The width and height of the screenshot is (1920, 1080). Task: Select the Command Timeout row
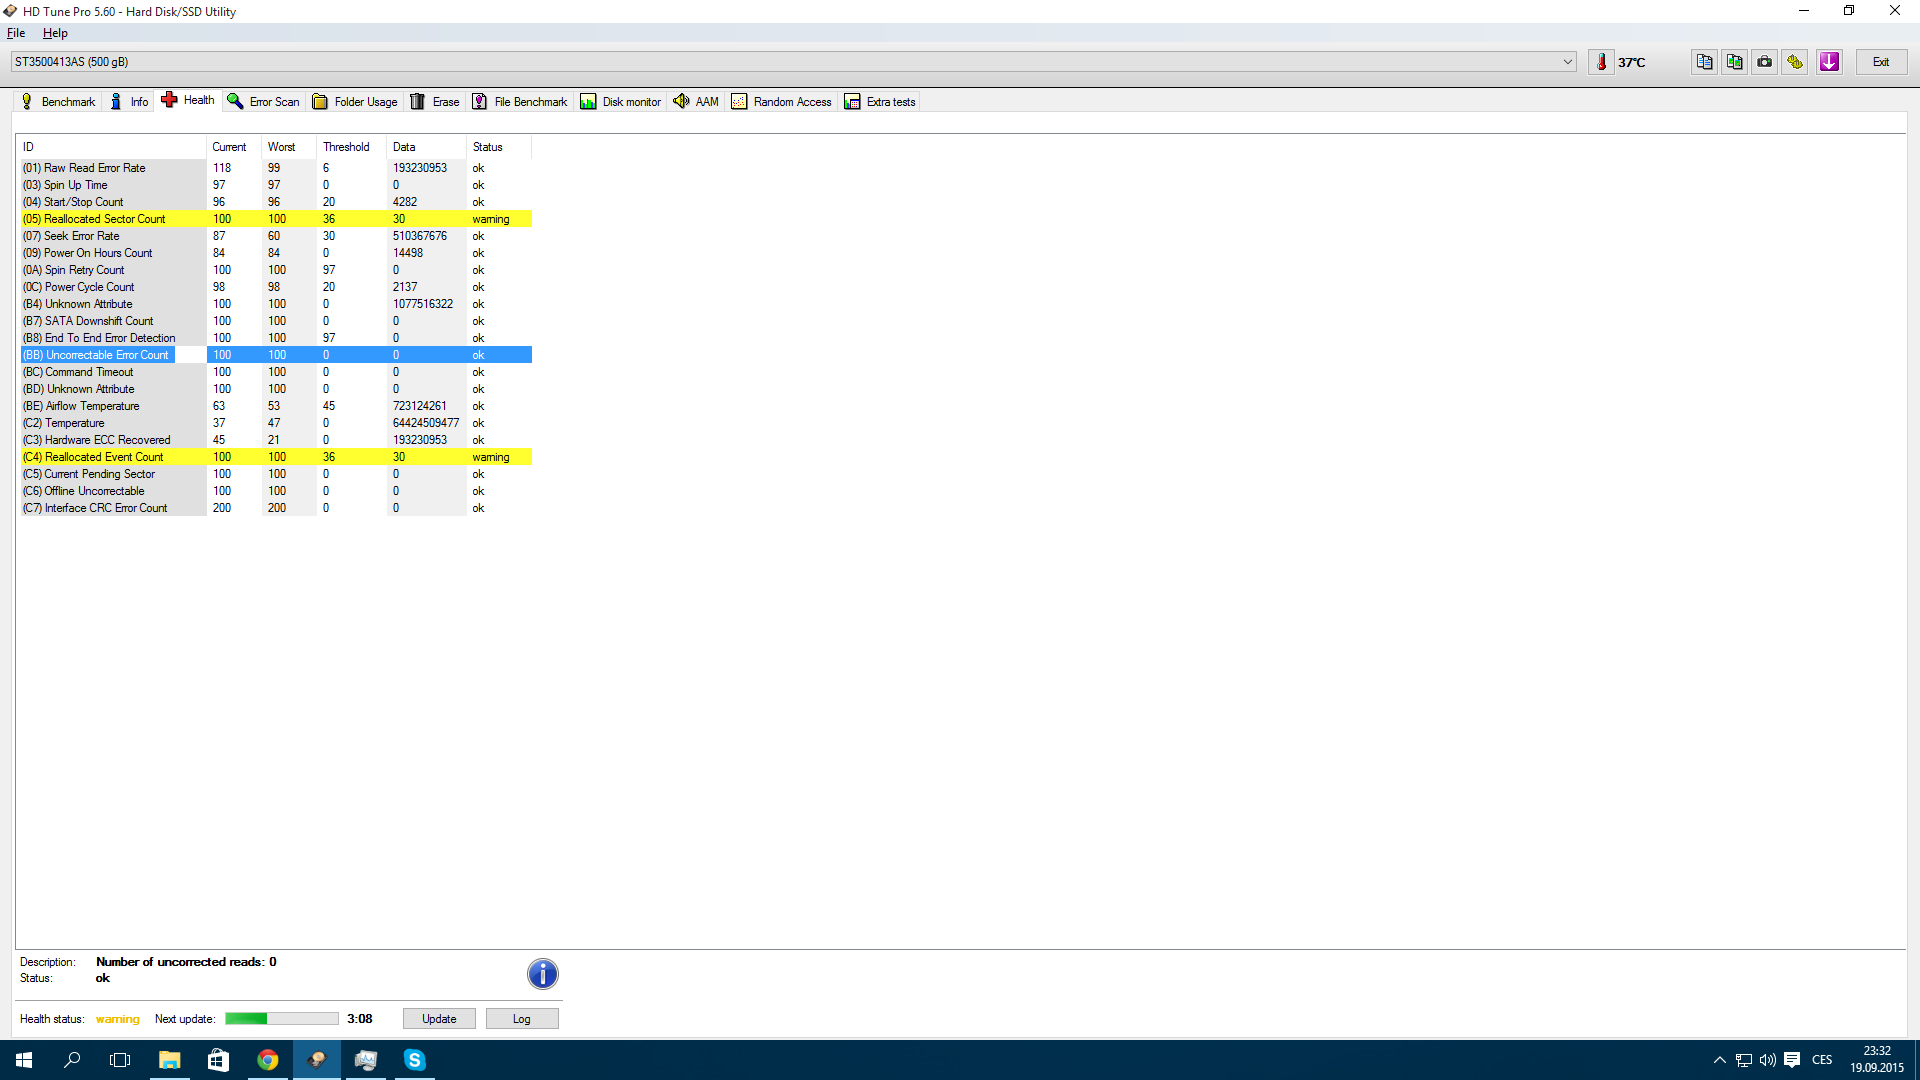click(x=275, y=372)
